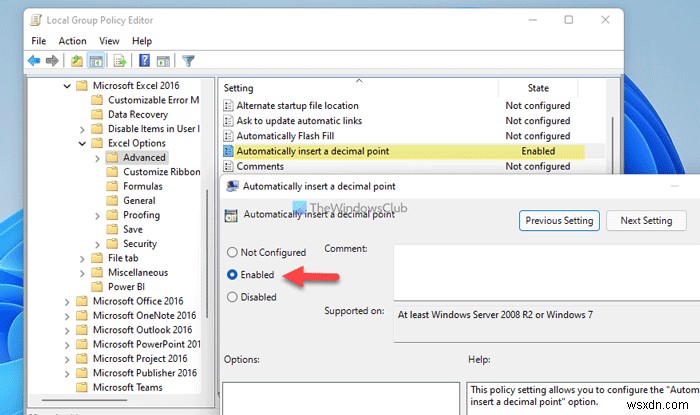The width and height of the screenshot is (700, 415).
Task: Expand the Microsoft Office 2016 node
Action: 67,302
